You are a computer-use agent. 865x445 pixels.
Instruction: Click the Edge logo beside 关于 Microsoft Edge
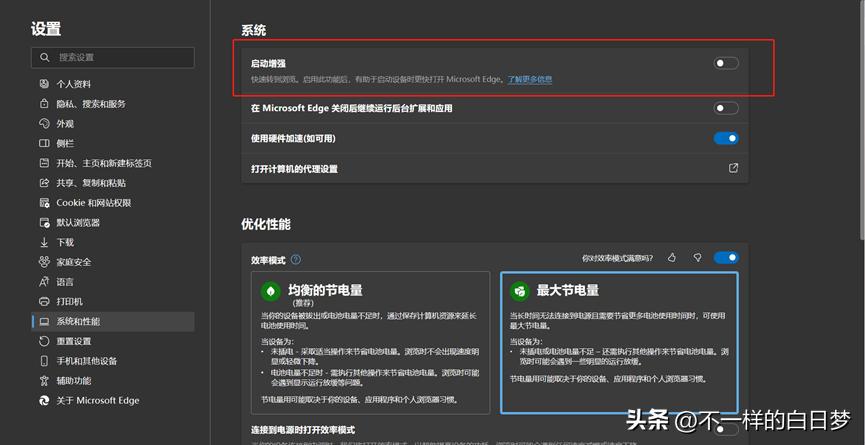pos(44,400)
